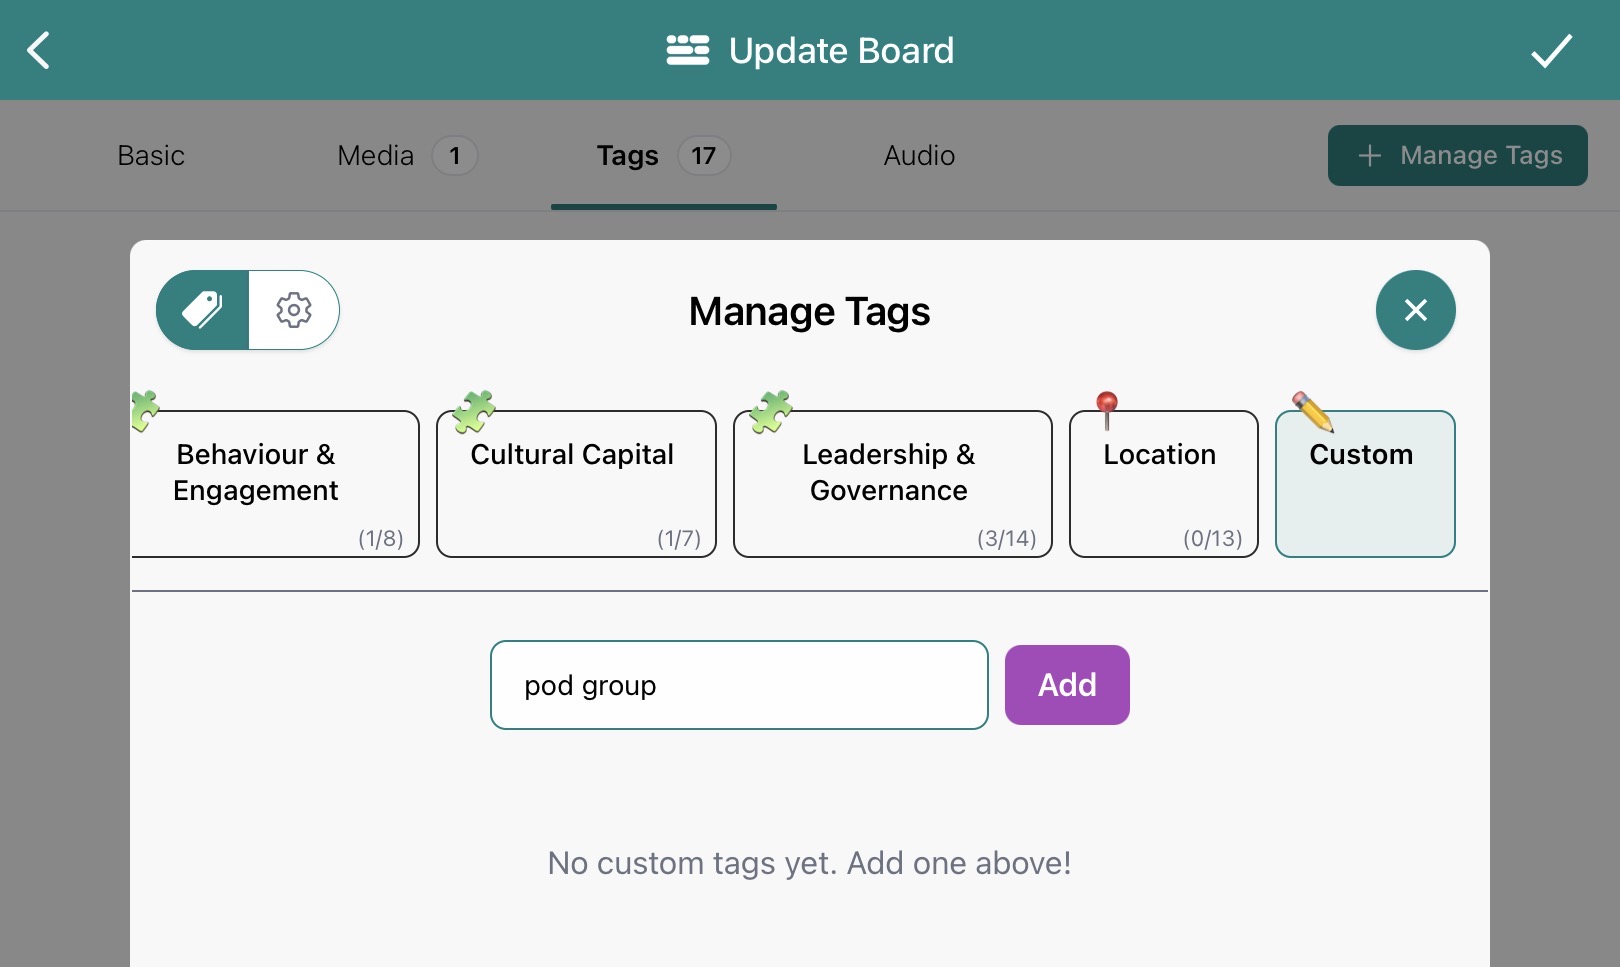Toggle to the gear view in Manage Tags

click(x=293, y=310)
